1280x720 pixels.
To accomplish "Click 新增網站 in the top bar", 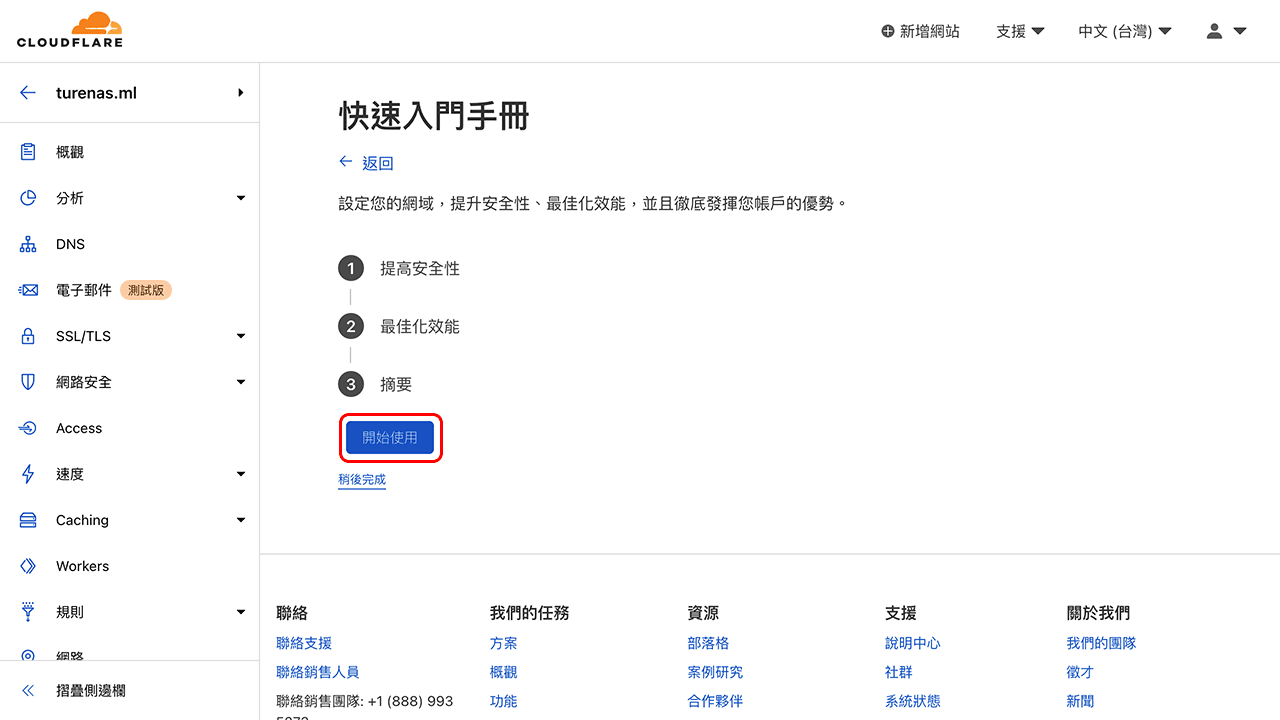I will [920, 31].
